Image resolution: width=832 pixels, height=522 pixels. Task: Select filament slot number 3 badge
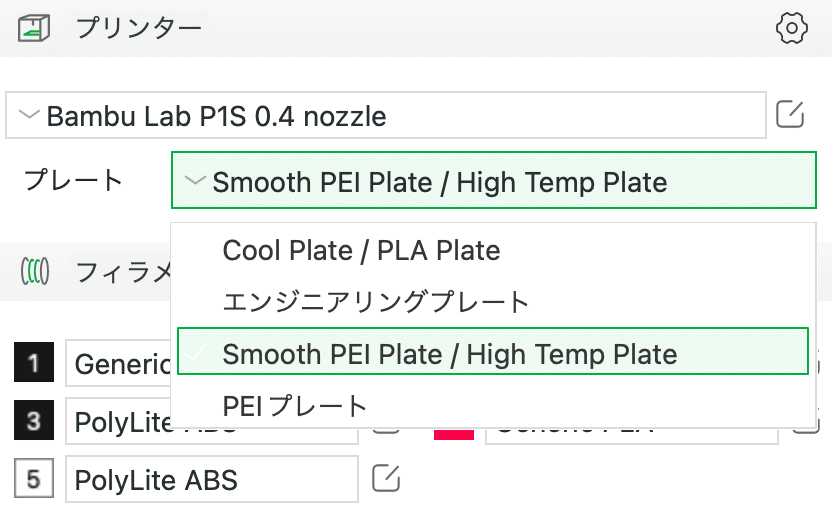(x=34, y=420)
